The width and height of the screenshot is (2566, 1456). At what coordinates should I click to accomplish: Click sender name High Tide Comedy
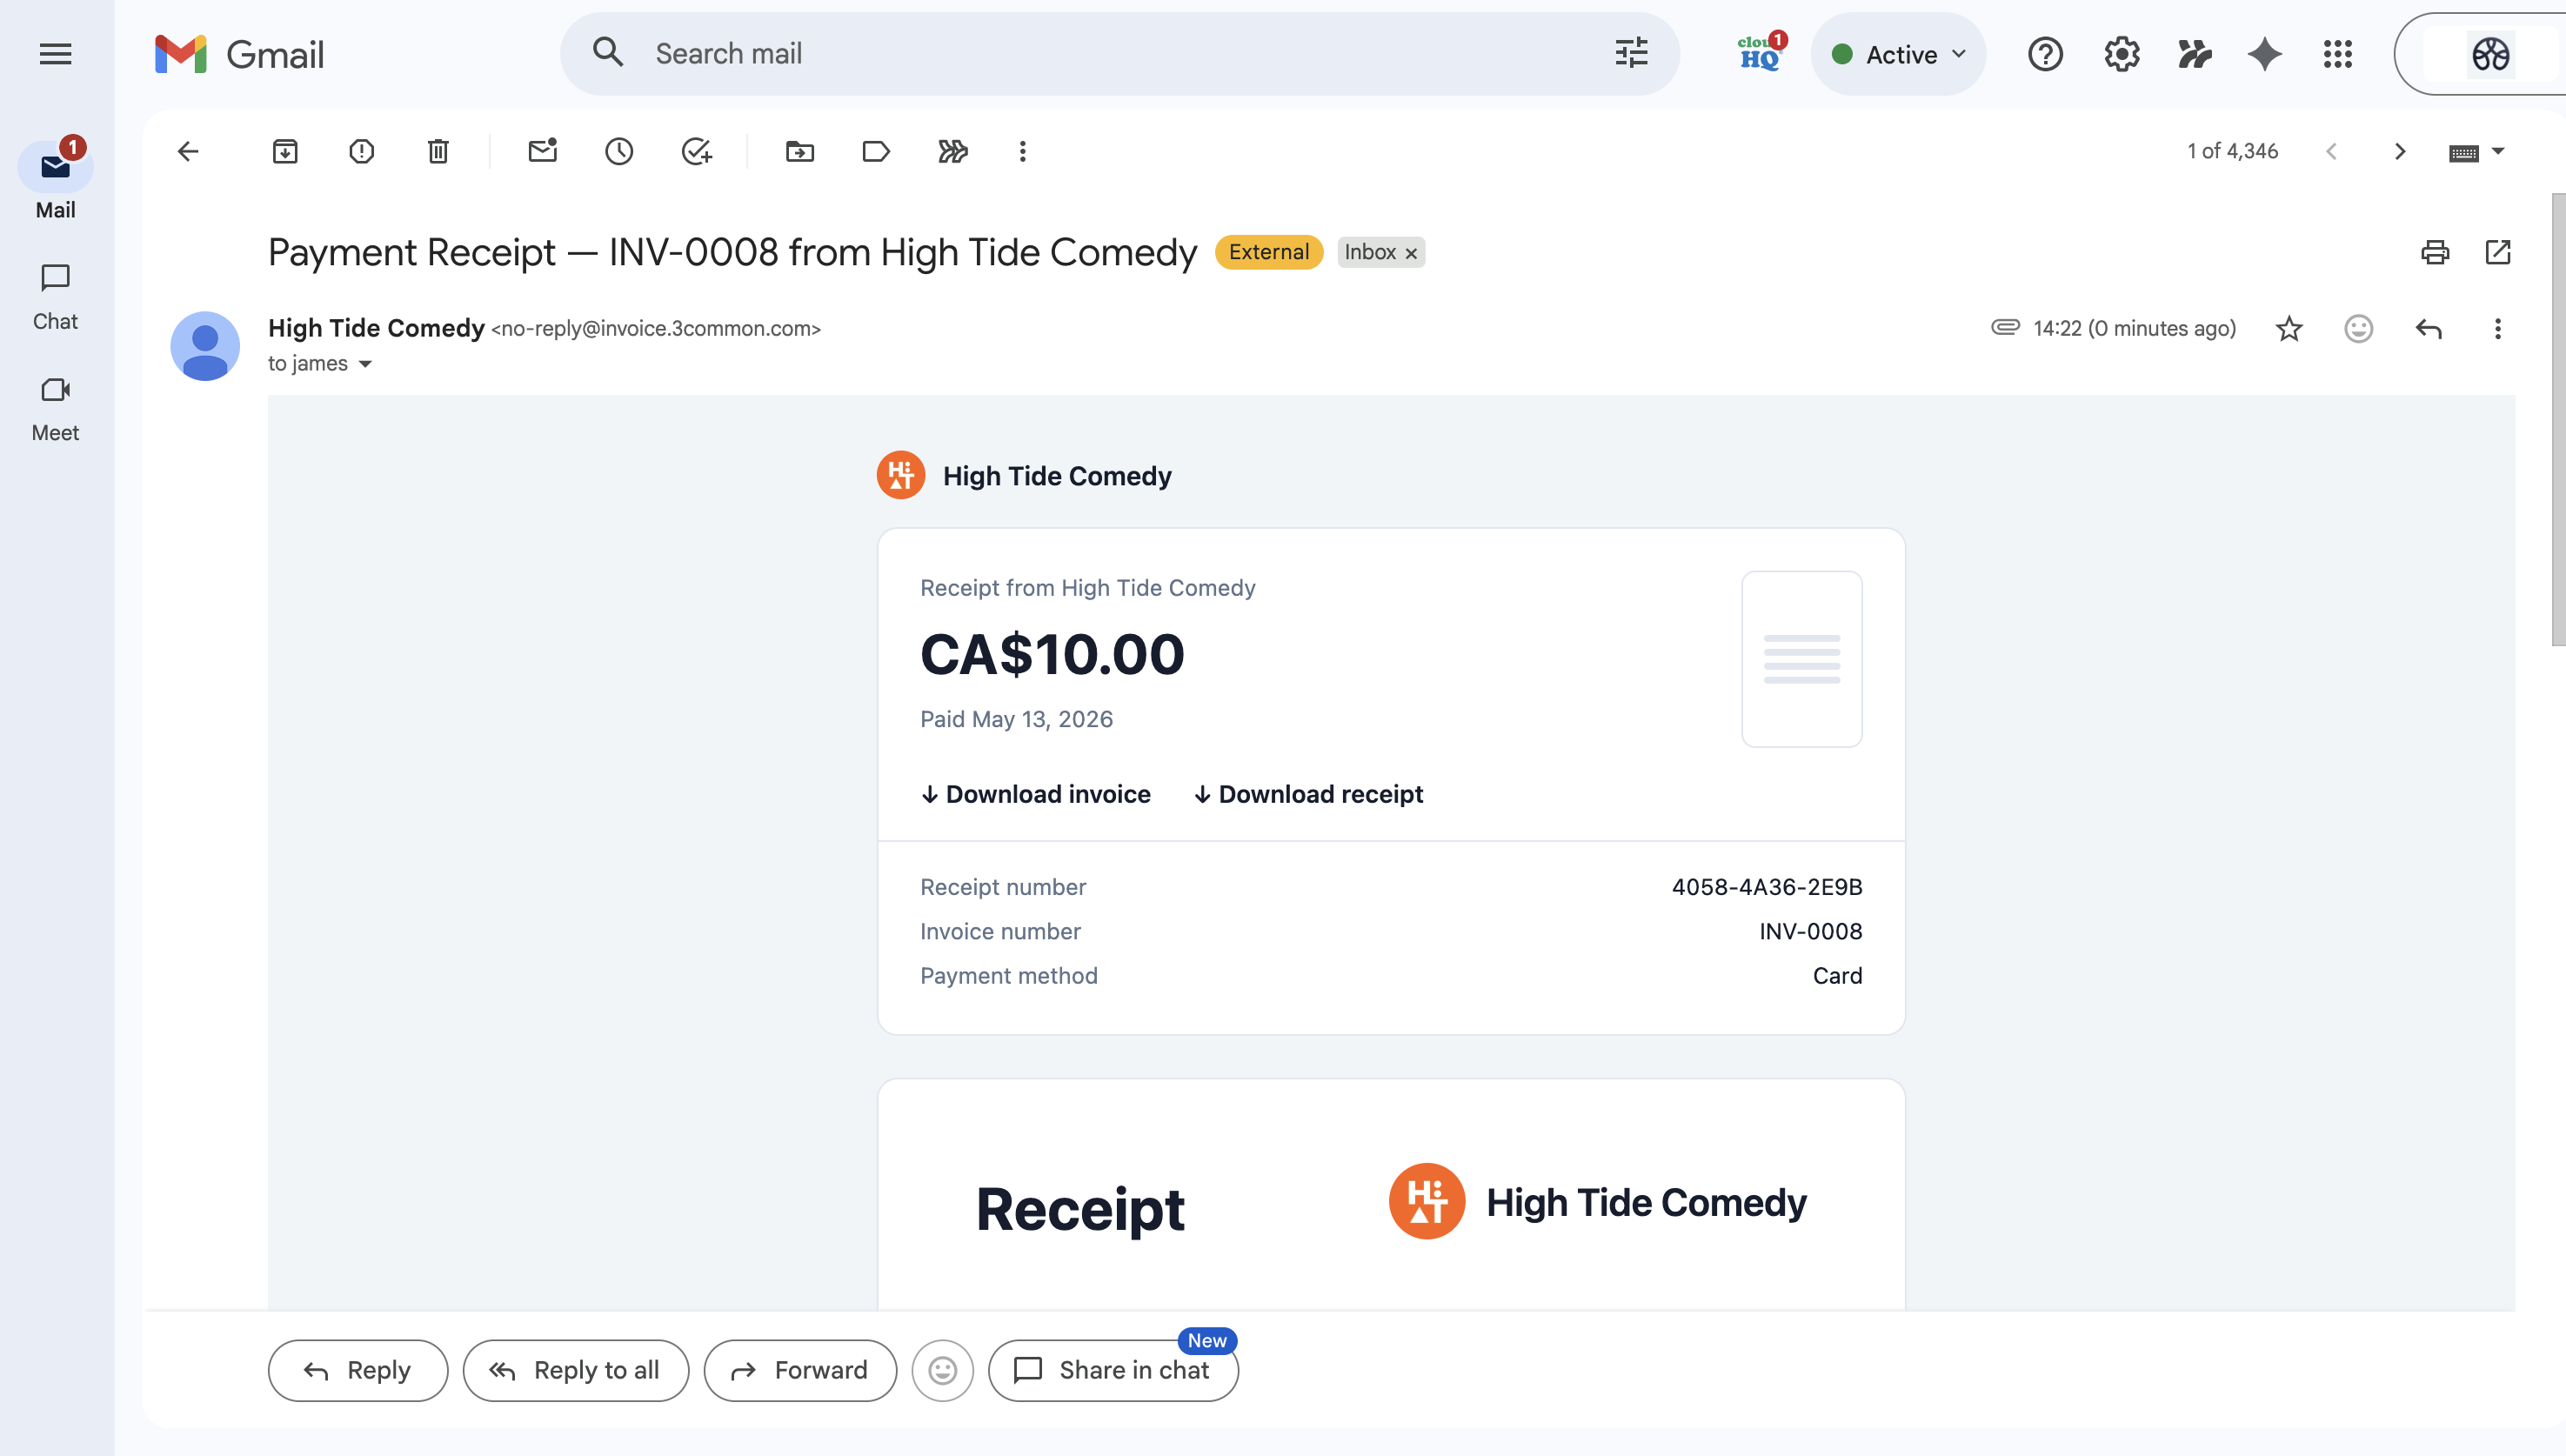click(x=376, y=328)
